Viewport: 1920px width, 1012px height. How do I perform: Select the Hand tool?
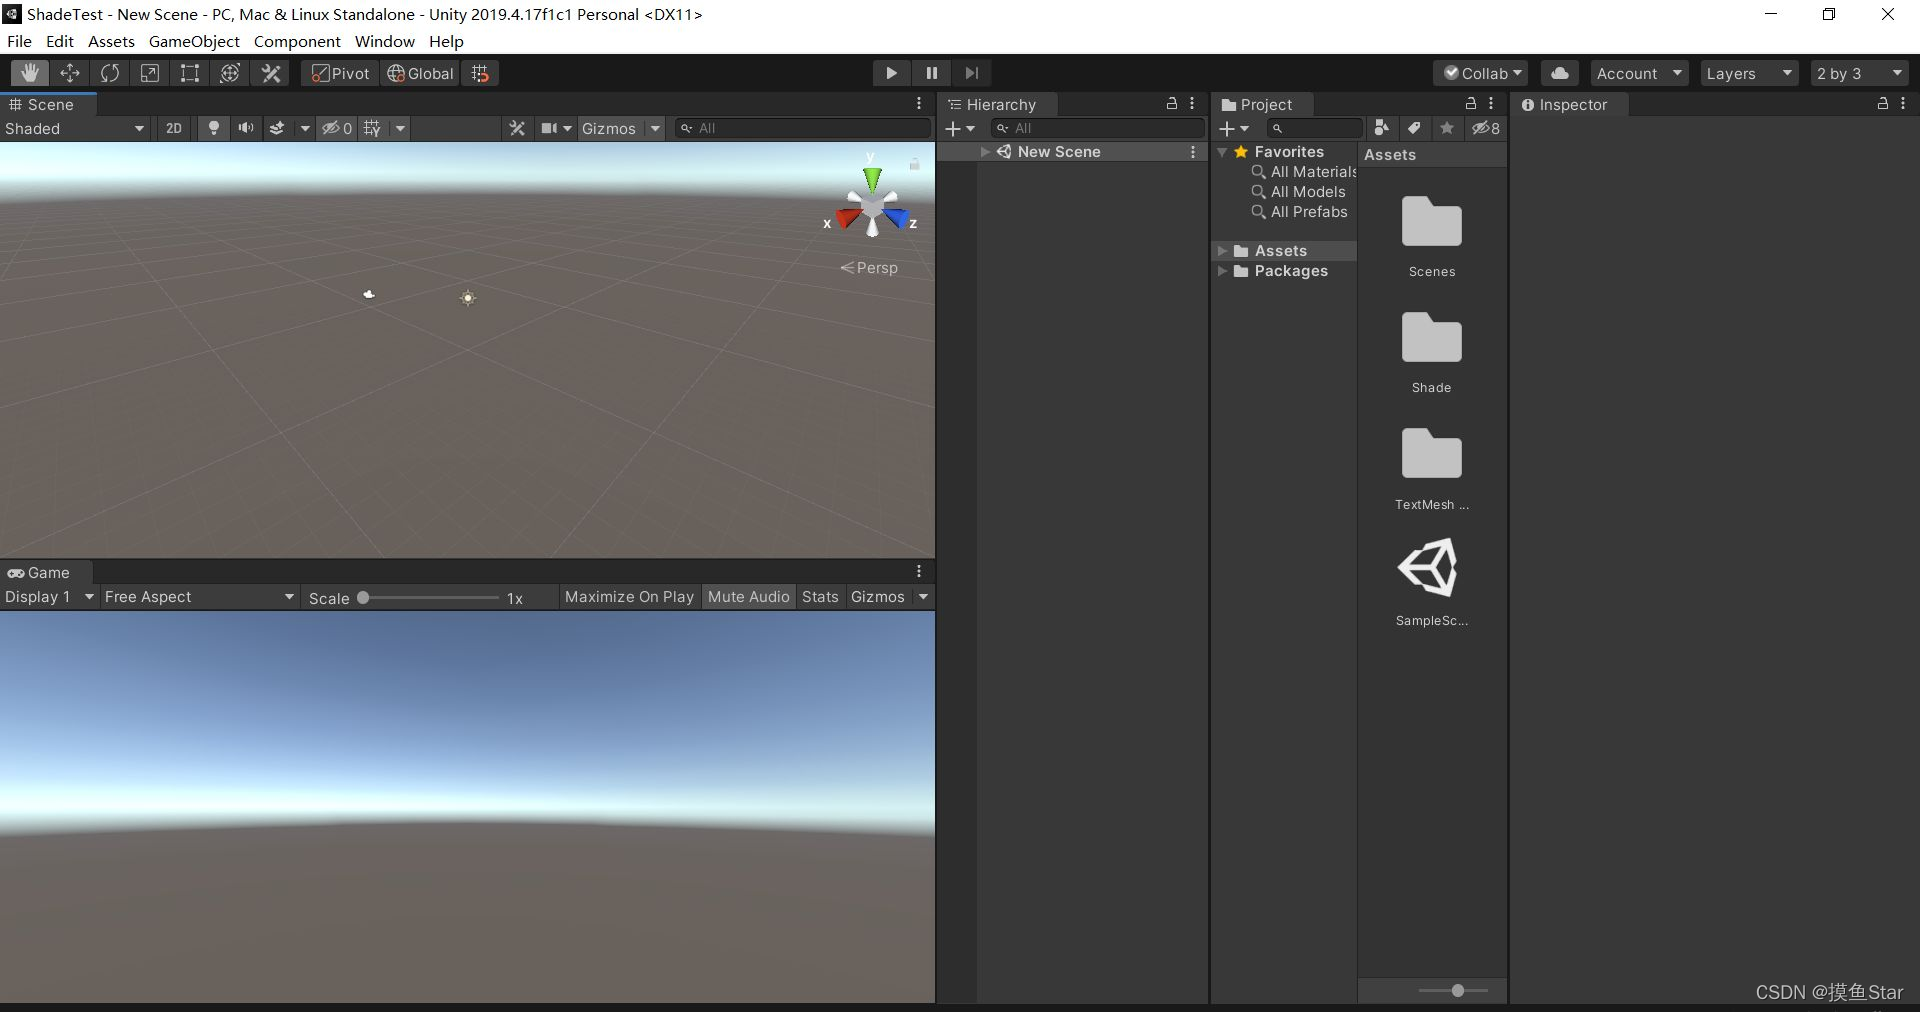tap(30, 73)
